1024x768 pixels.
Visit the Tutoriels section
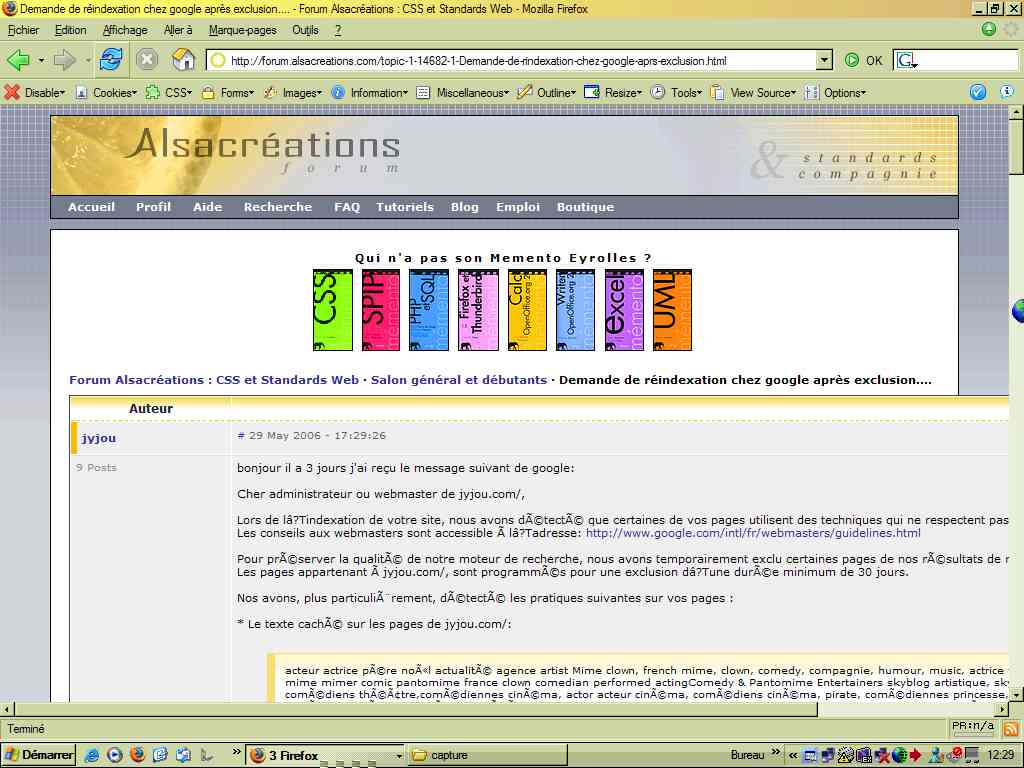click(405, 207)
